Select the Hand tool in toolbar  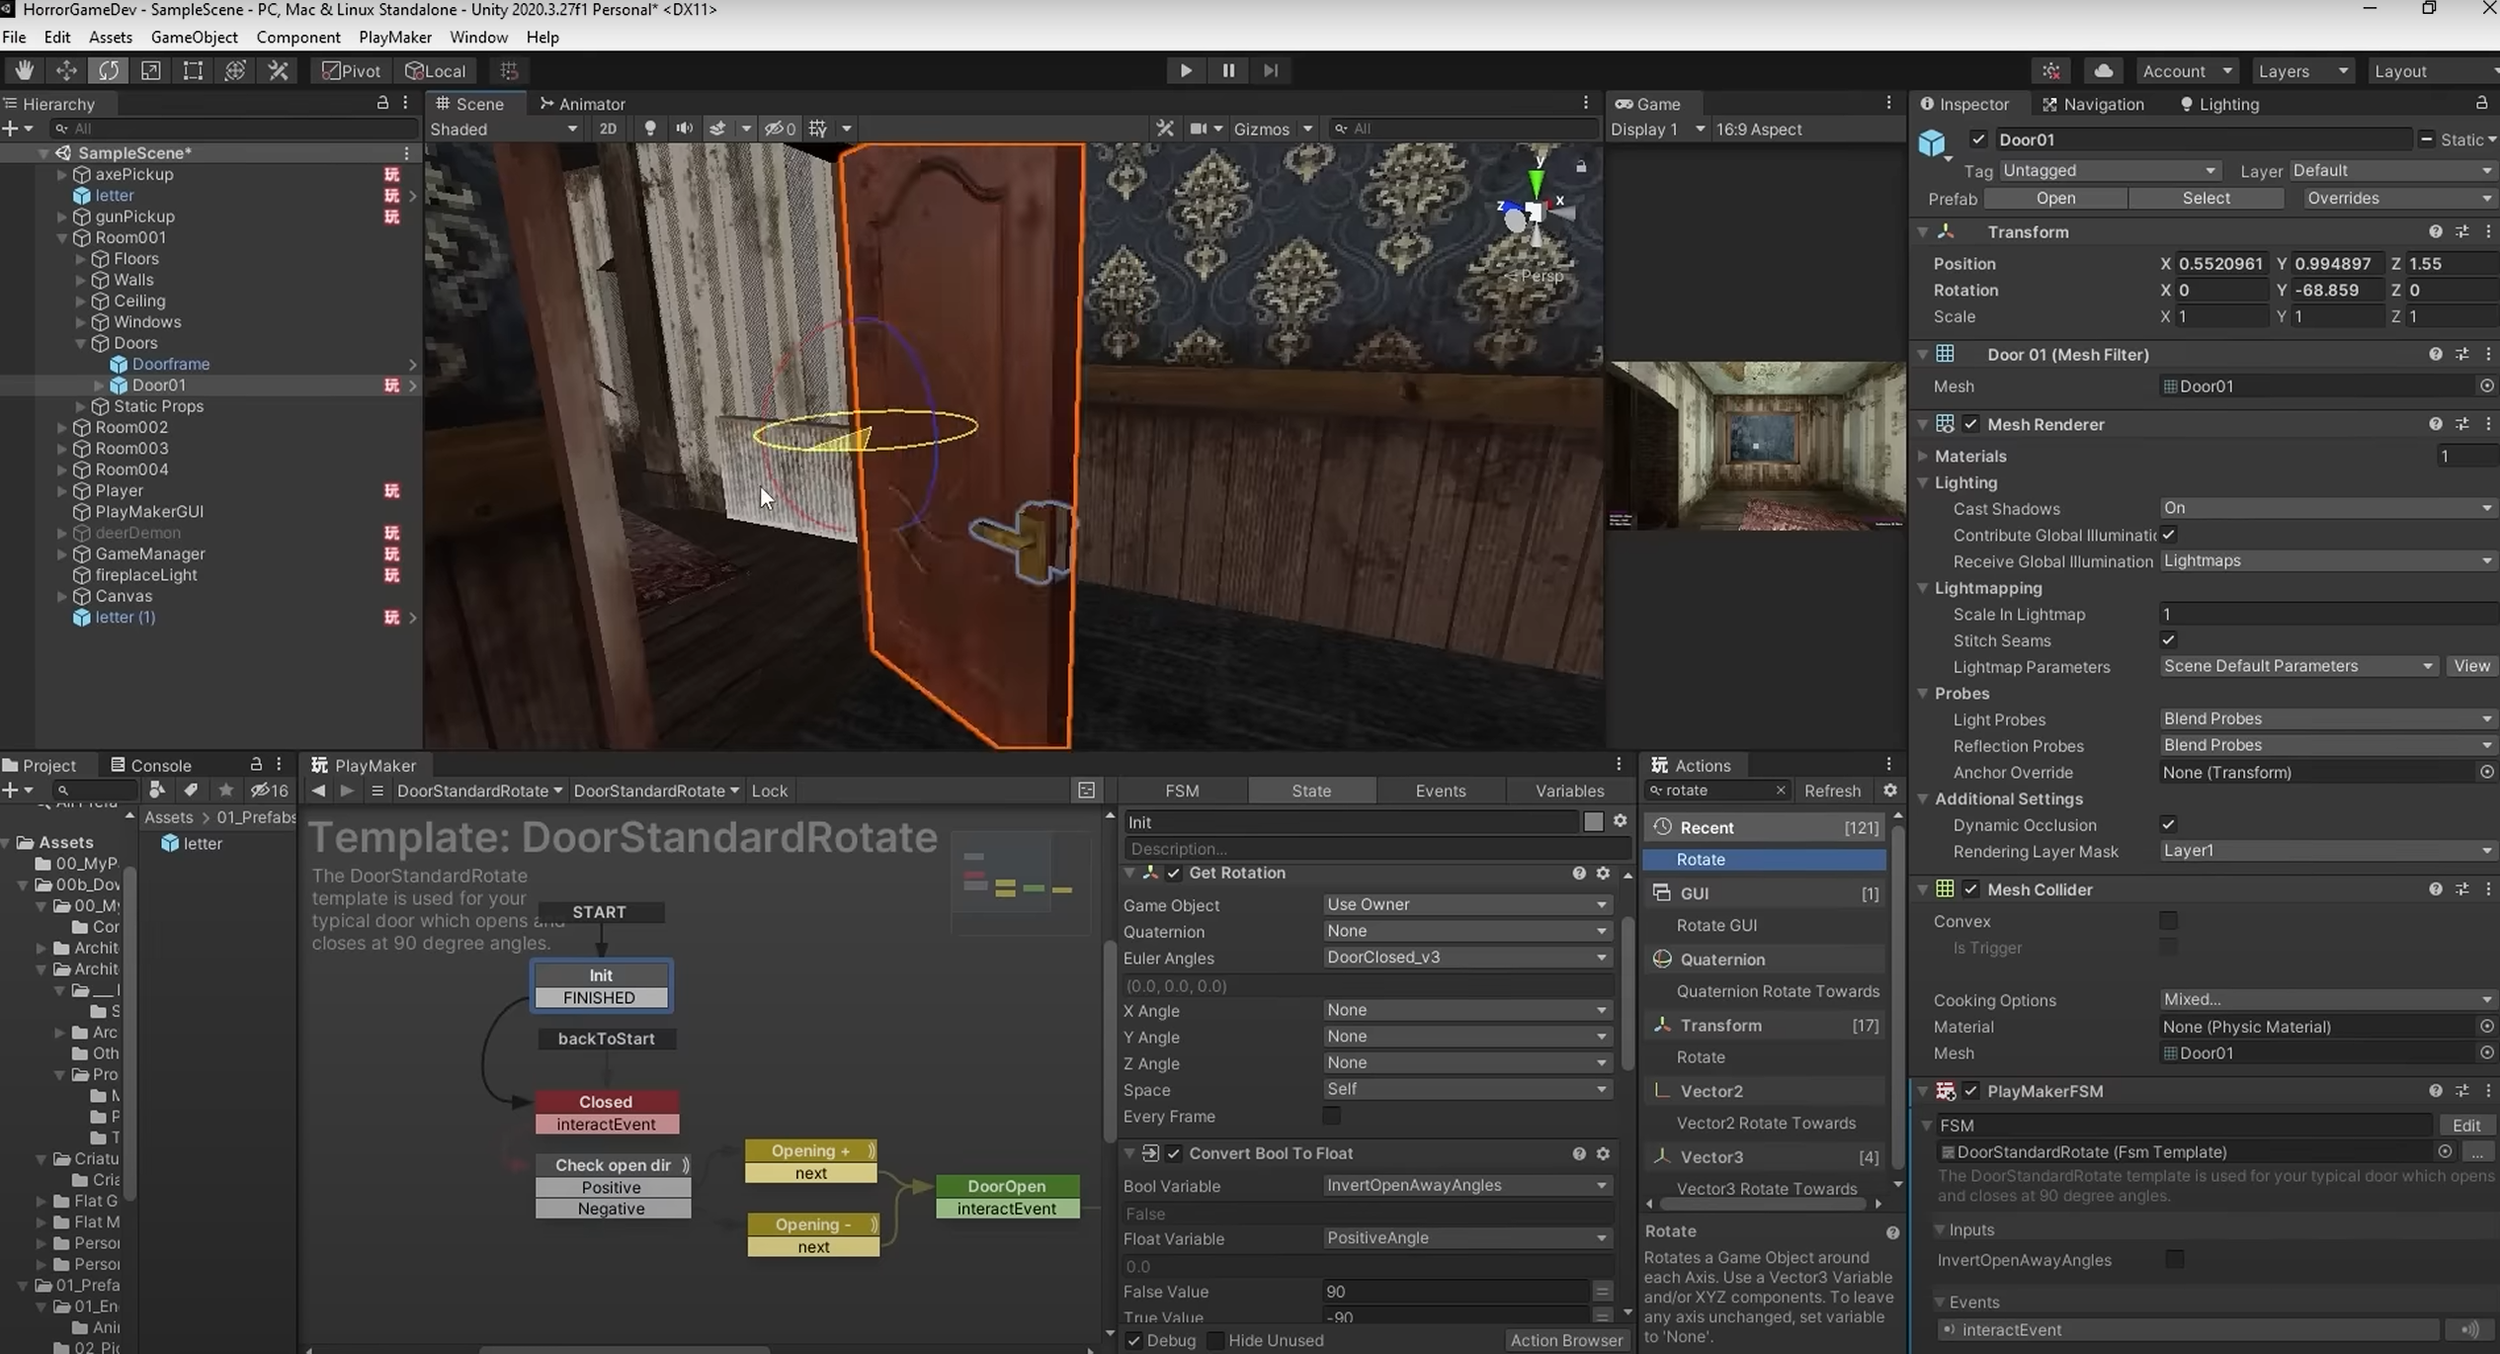pos(24,70)
